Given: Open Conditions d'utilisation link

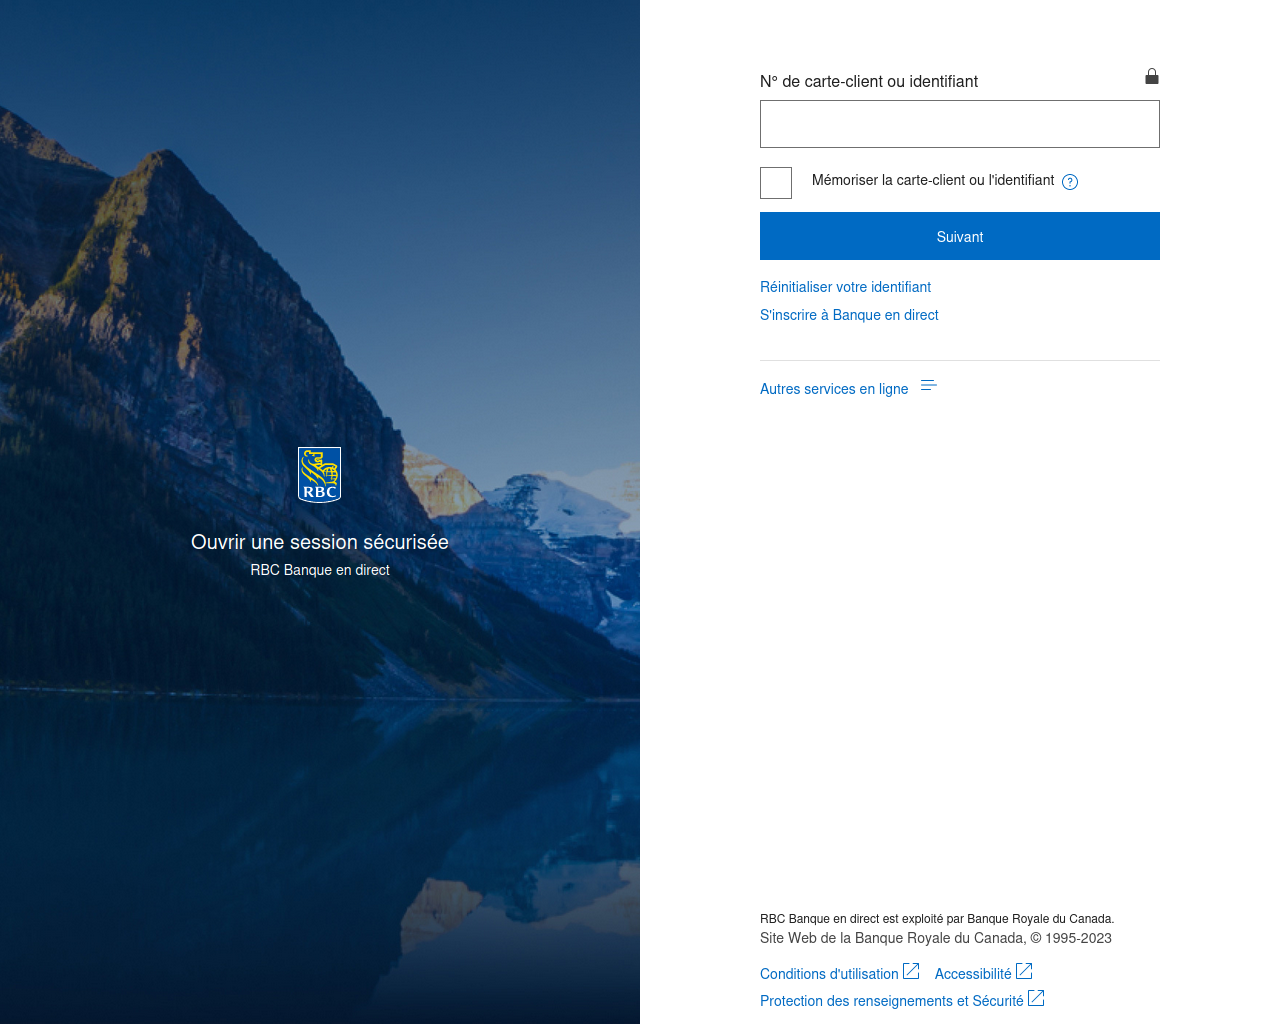Looking at the screenshot, I should tap(829, 974).
